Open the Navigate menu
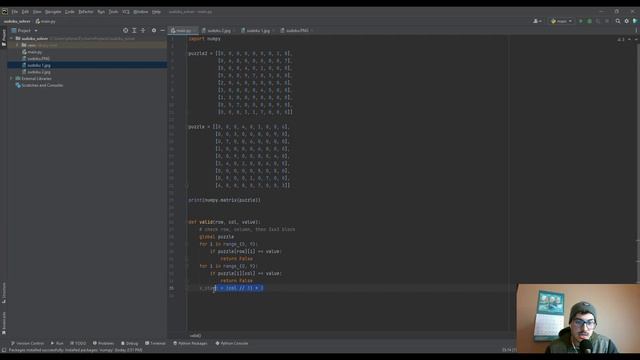Viewport: 640px width, 360px height. click(53, 12)
